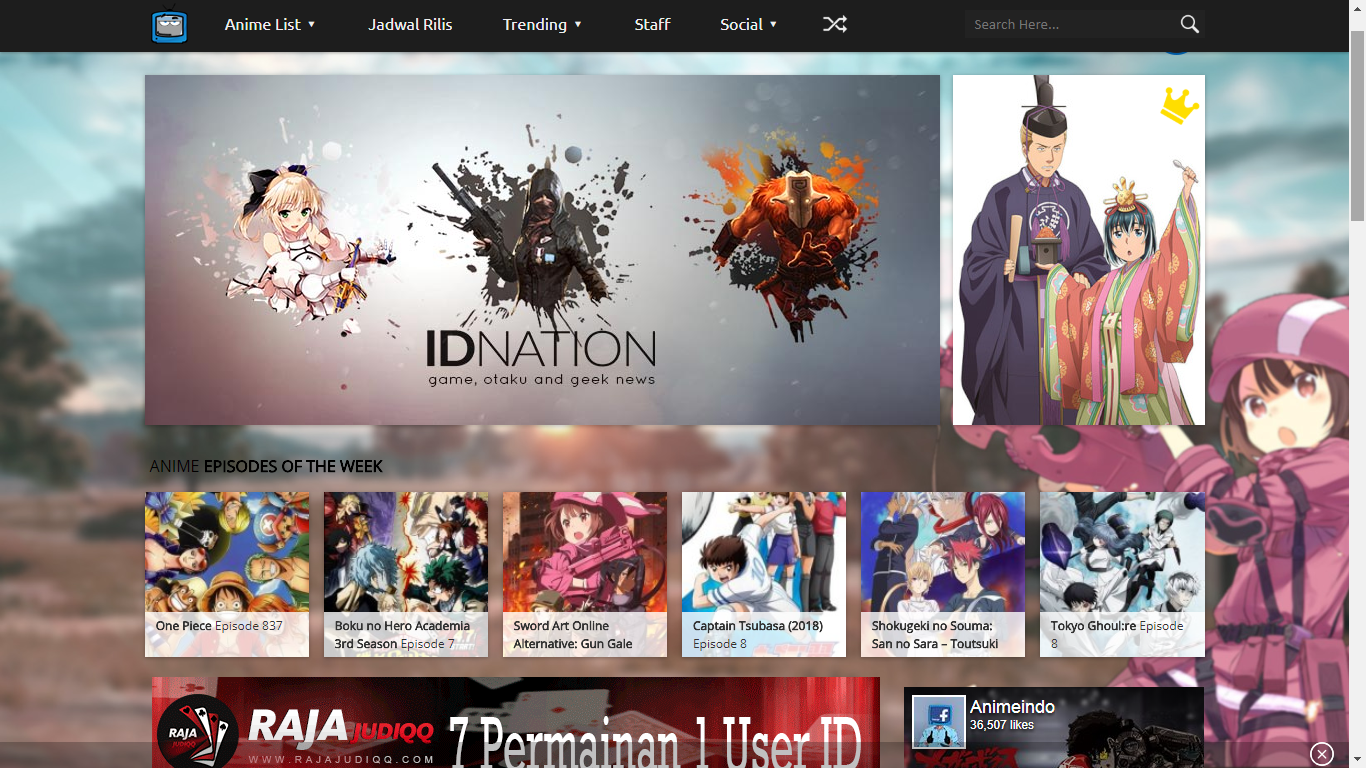Click the Animeindo Facebook page name
The width and height of the screenshot is (1366, 768).
(x=1012, y=707)
